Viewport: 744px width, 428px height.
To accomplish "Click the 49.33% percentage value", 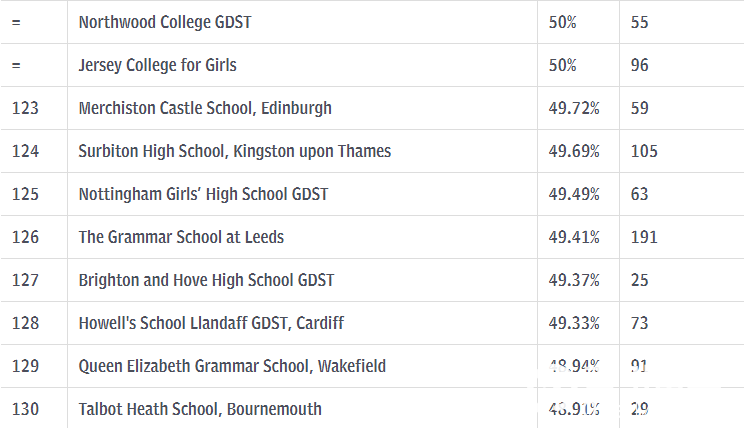I will tap(574, 323).
